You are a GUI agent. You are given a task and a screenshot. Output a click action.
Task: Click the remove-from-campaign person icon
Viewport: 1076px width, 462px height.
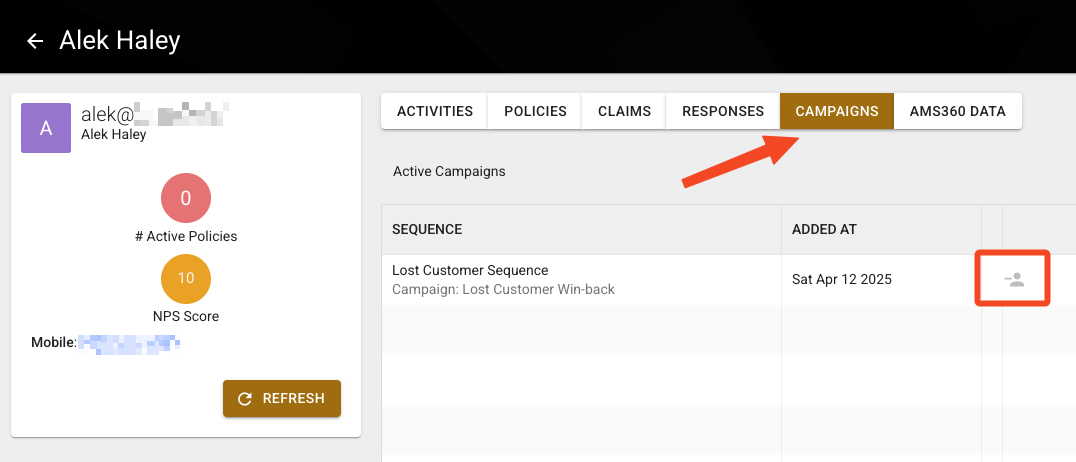coord(1014,280)
